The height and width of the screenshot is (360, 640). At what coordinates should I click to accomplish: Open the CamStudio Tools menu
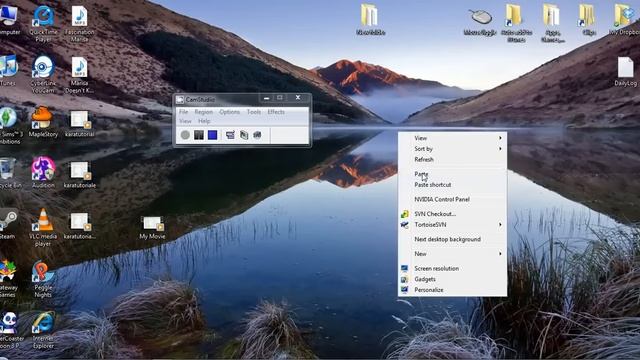click(x=253, y=111)
